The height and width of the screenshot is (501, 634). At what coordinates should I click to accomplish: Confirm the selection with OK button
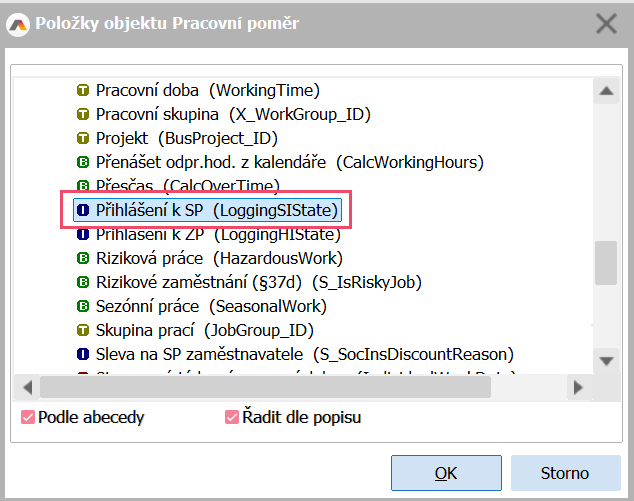pos(446,472)
